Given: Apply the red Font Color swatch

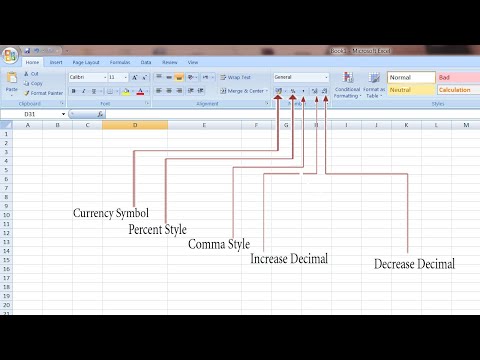Looking at the screenshot, I should coord(140,91).
